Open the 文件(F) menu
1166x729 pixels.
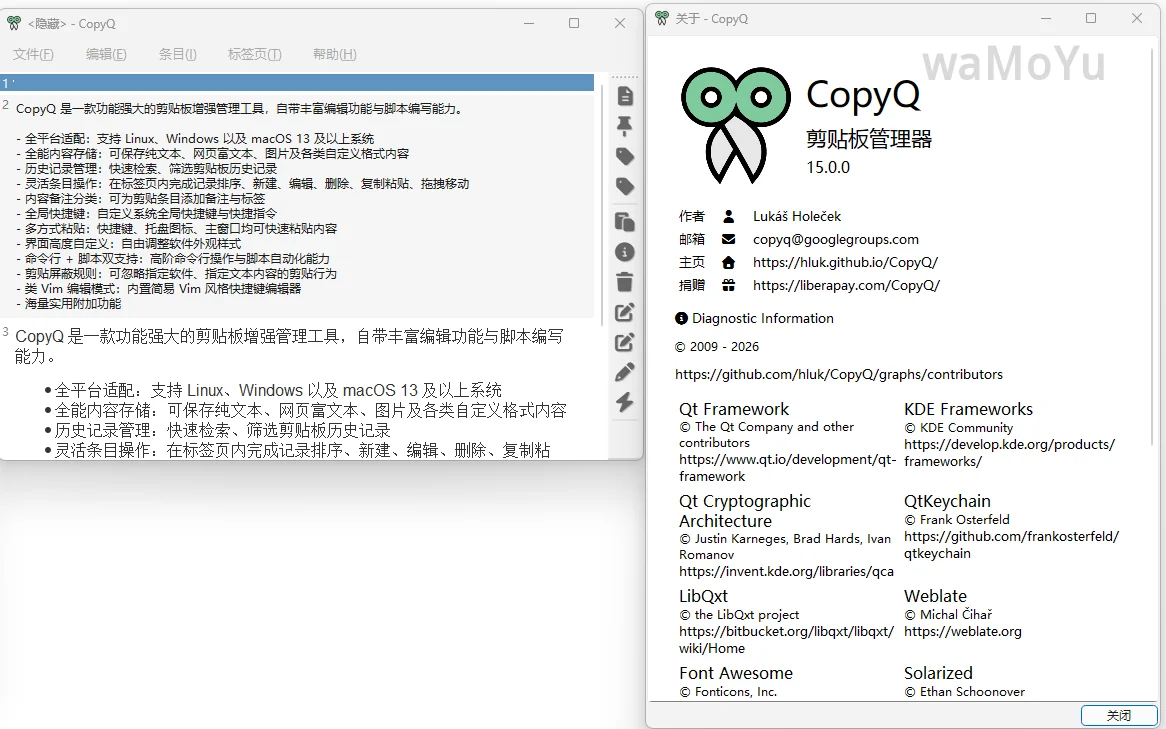[33, 54]
